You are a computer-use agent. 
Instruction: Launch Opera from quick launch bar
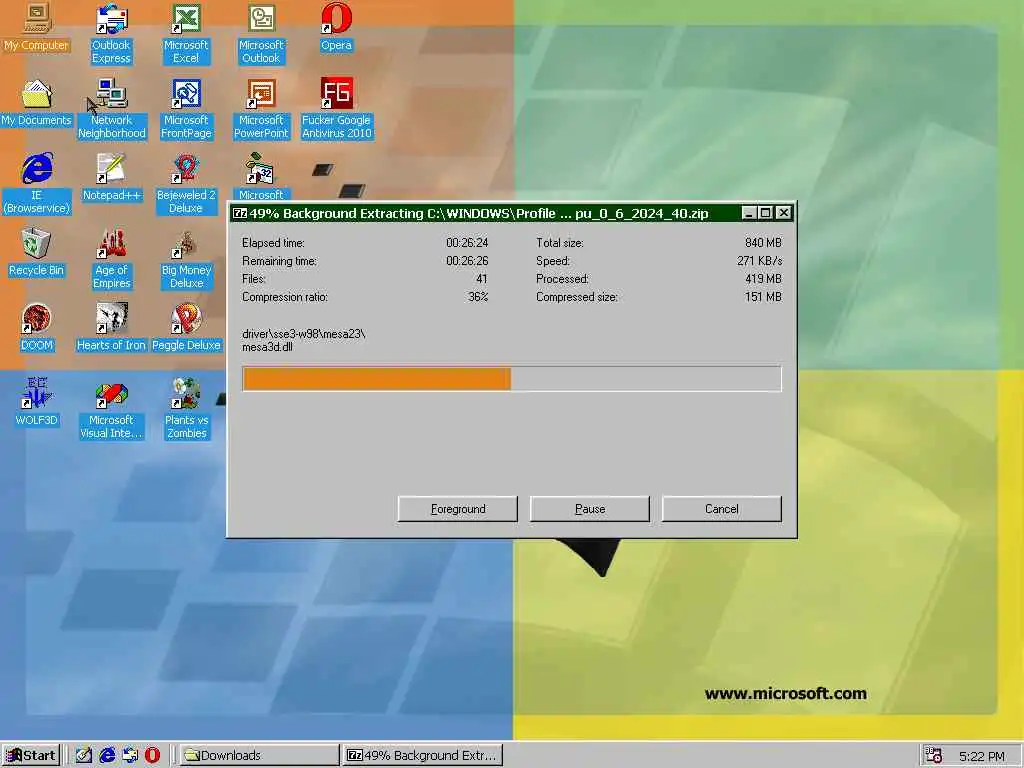click(152, 755)
